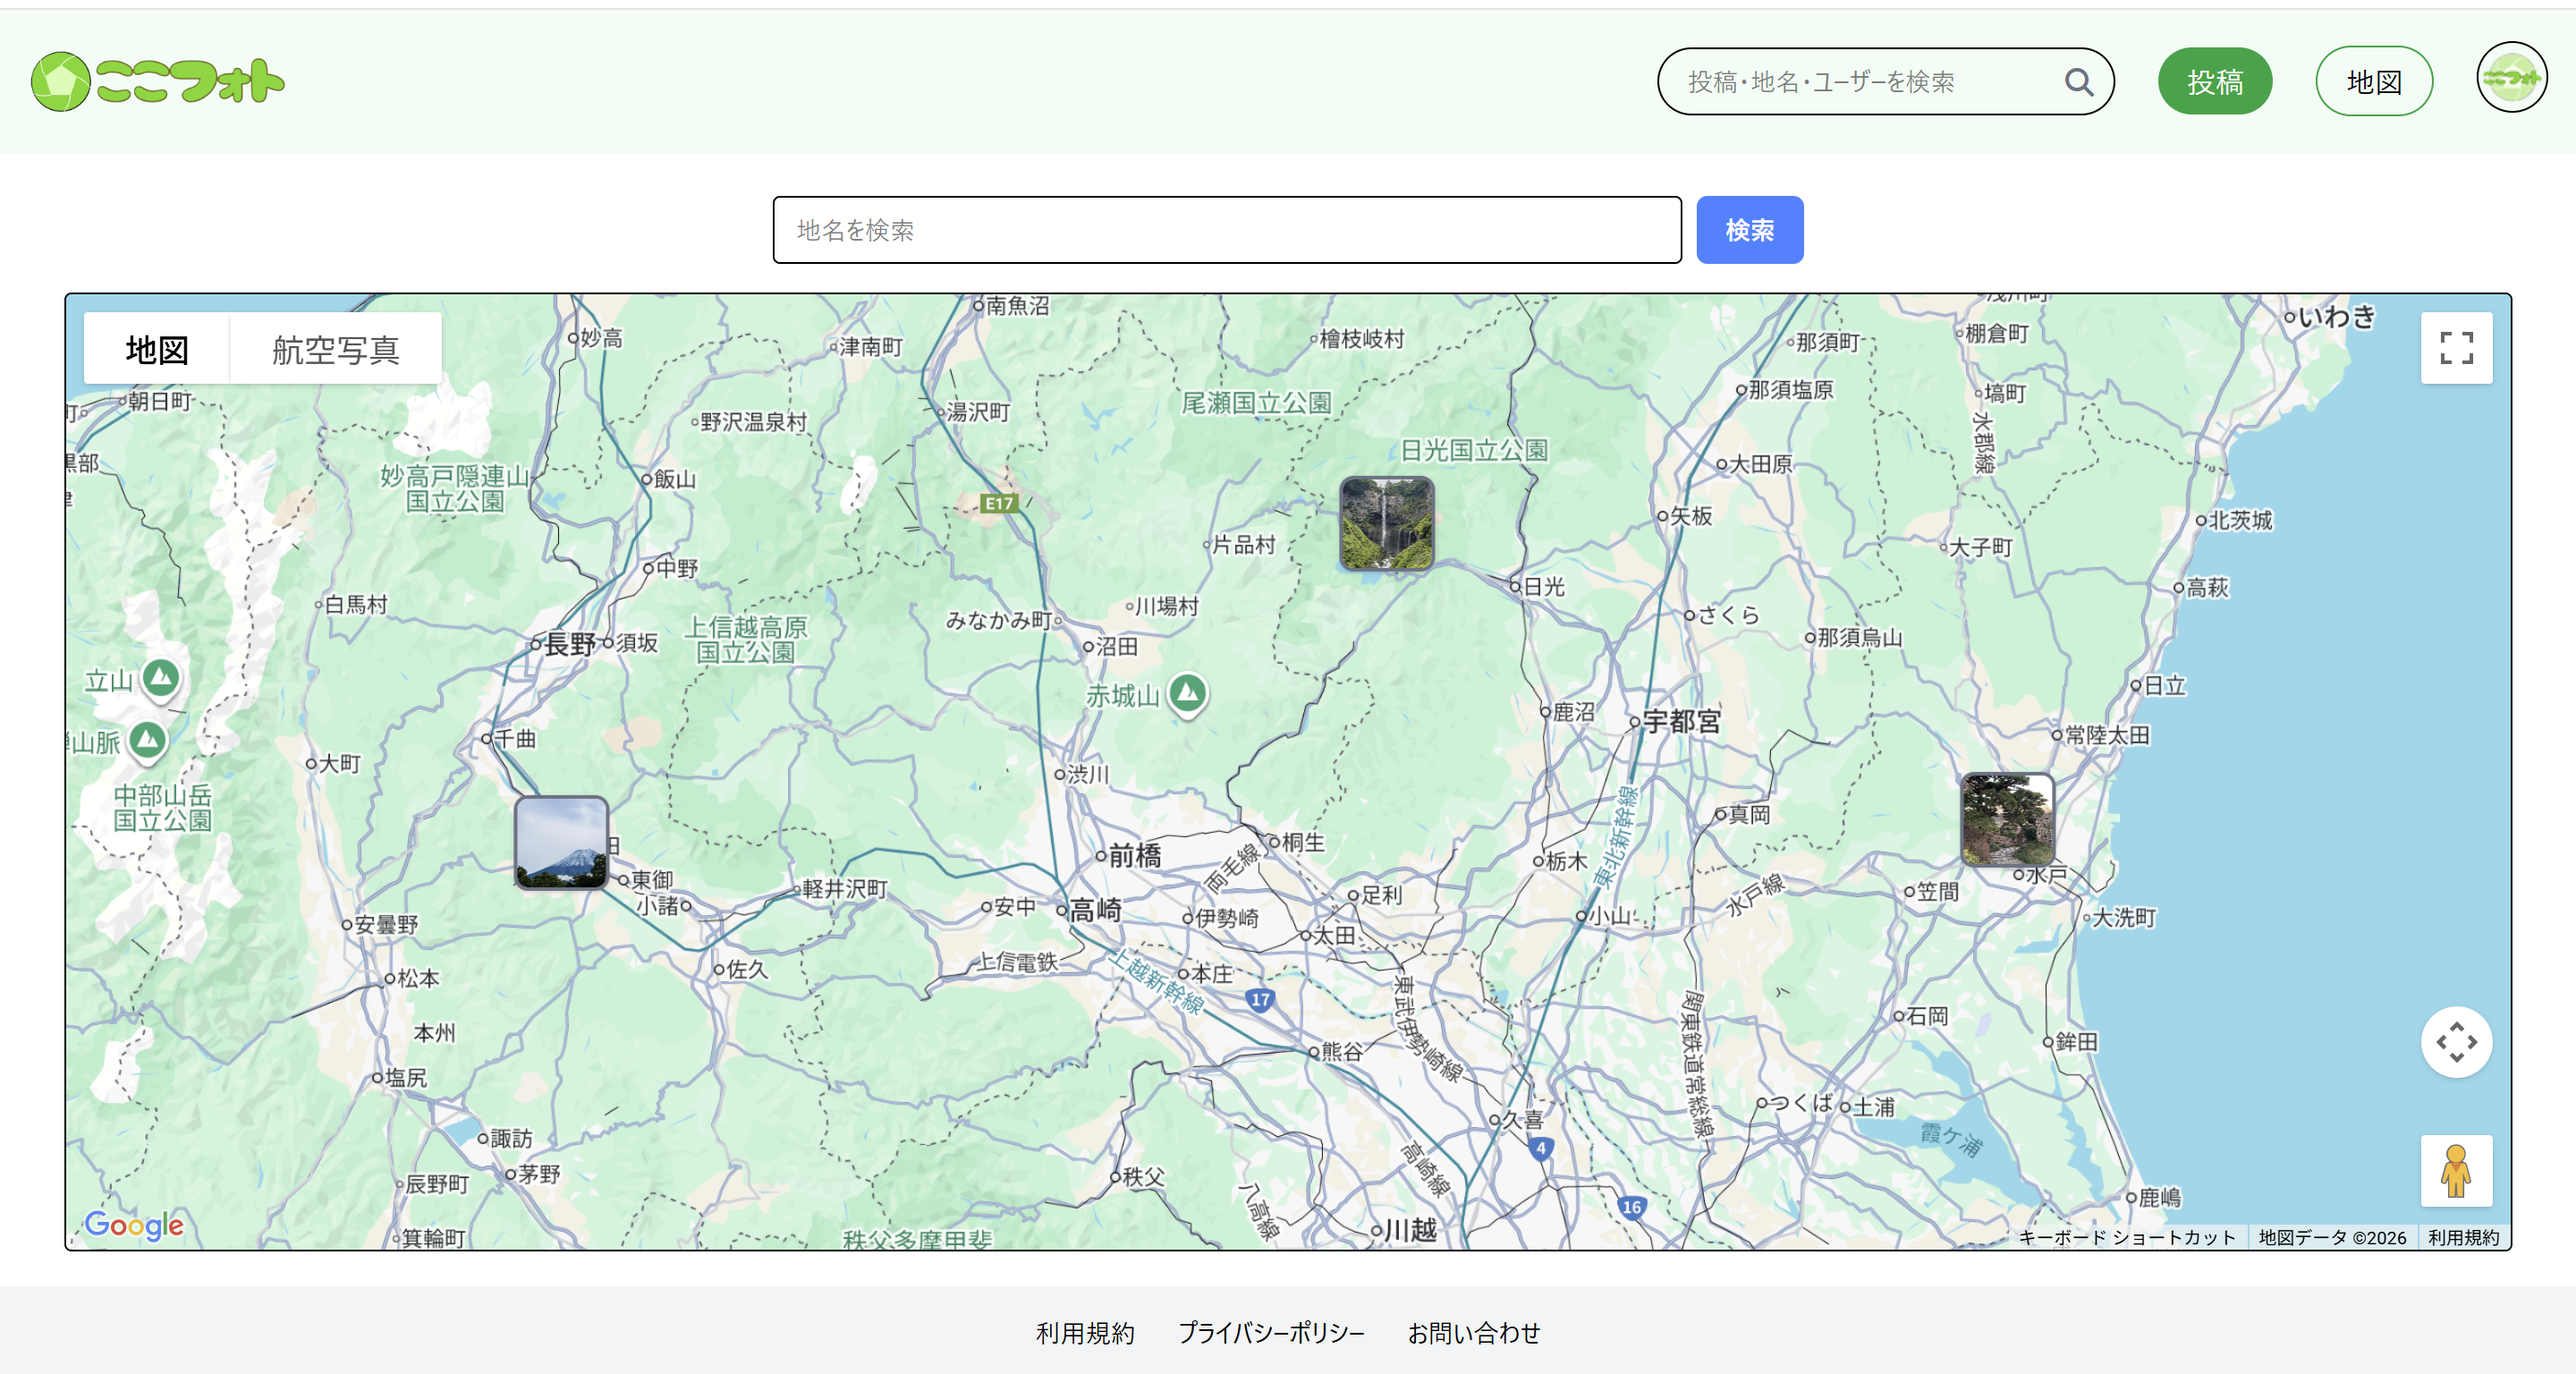Open the お問い合わせ footer link
Image resolution: width=2576 pixels, height=1374 pixels.
pyautogui.click(x=1473, y=1333)
